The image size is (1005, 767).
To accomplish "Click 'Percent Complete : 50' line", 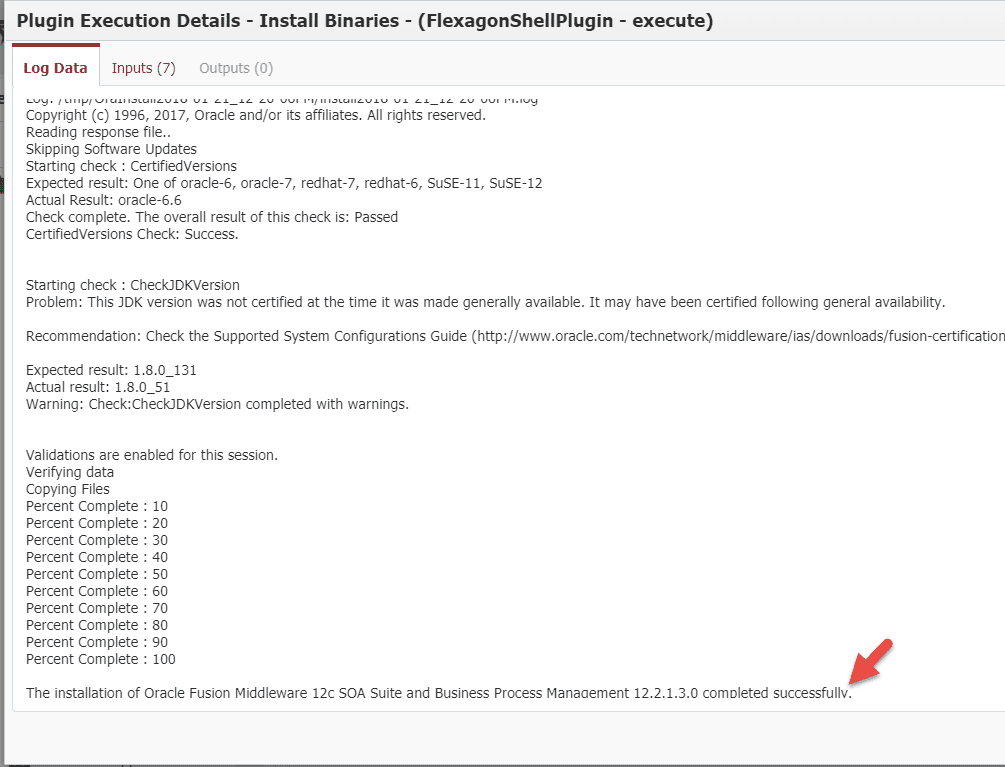I will (x=97, y=574).
